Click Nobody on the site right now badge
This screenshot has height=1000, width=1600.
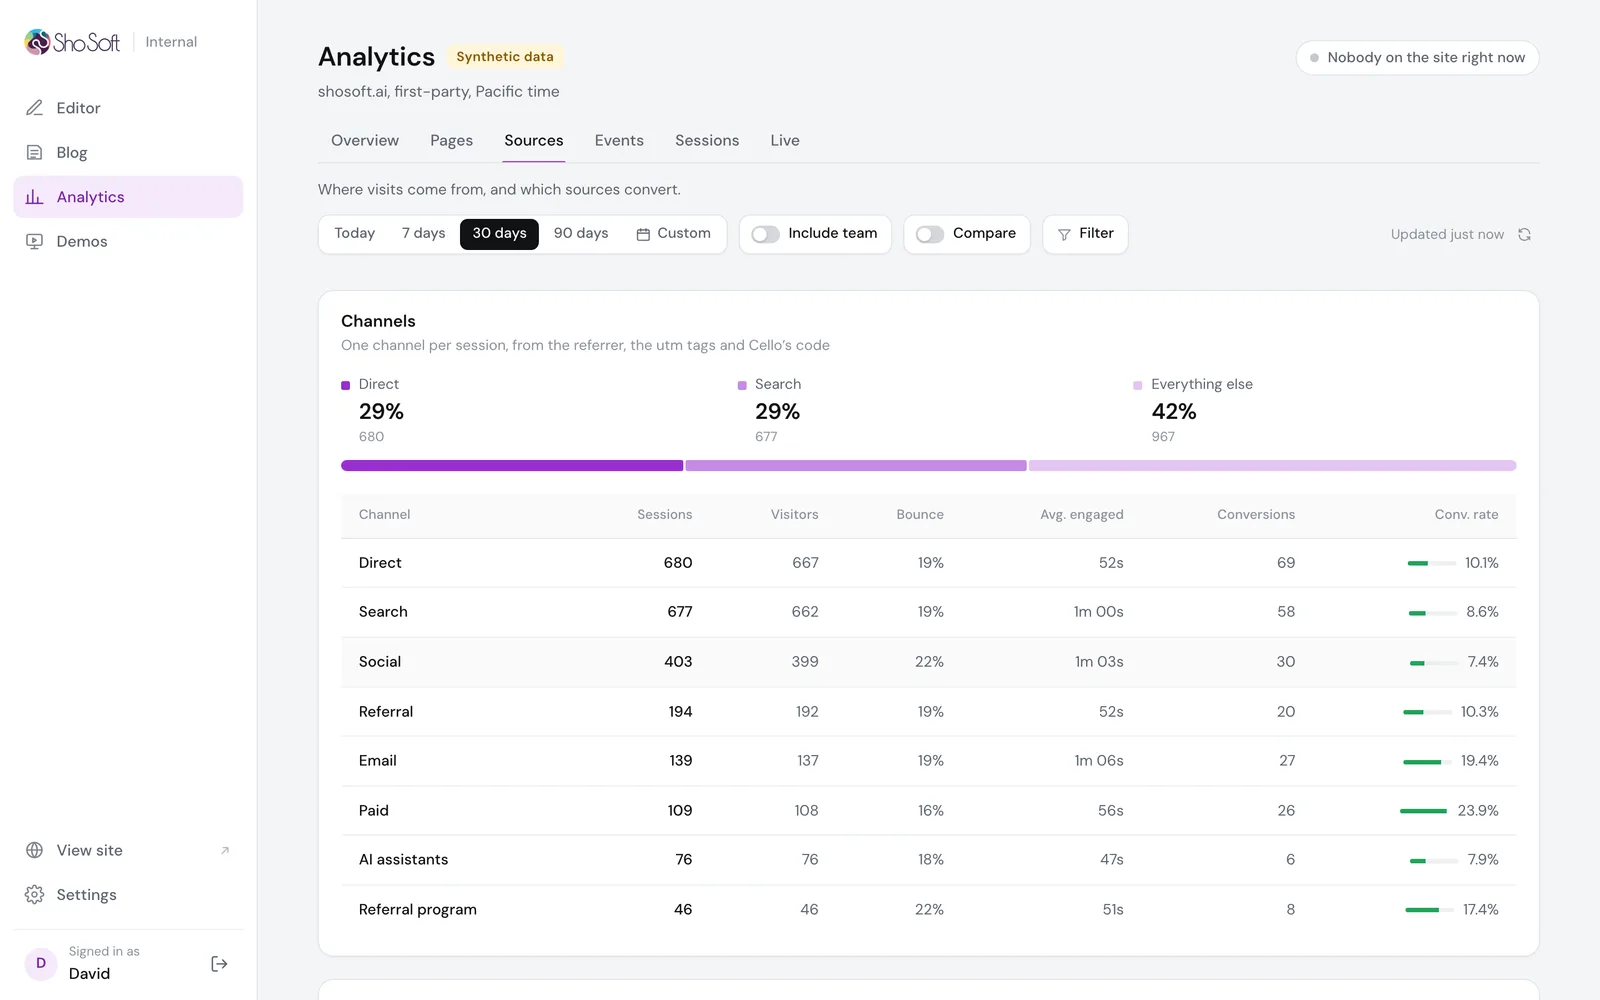pyautogui.click(x=1417, y=57)
